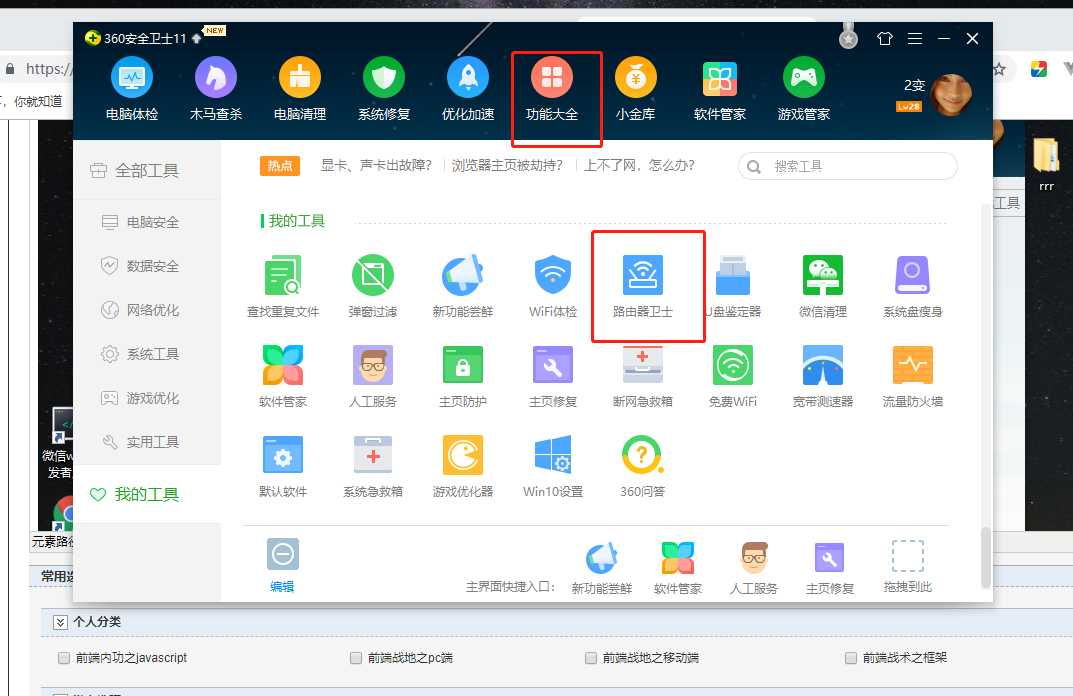Open 新功能尝鲜 in my tools grid
Image resolution: width=1073 pixels, height=696 pixels.
coord(463,286)
